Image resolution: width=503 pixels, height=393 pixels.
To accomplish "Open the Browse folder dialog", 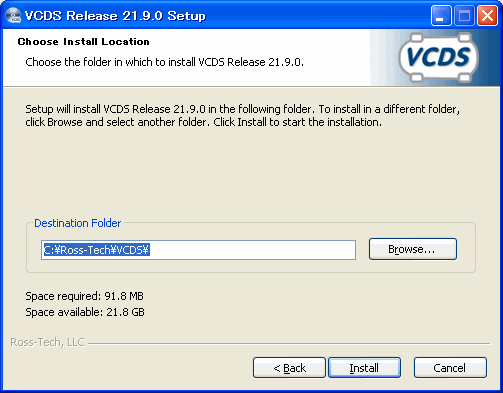I will pos(413,249).
